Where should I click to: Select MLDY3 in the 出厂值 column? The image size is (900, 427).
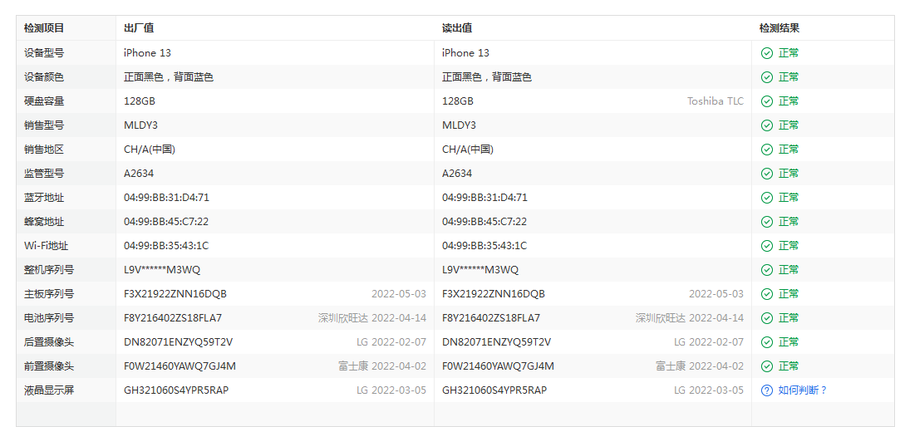click(141, 125)
